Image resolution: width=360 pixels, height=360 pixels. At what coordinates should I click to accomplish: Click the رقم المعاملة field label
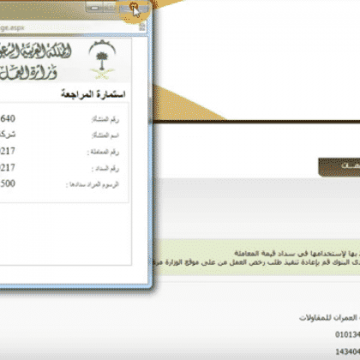click(x=103, y=152)
